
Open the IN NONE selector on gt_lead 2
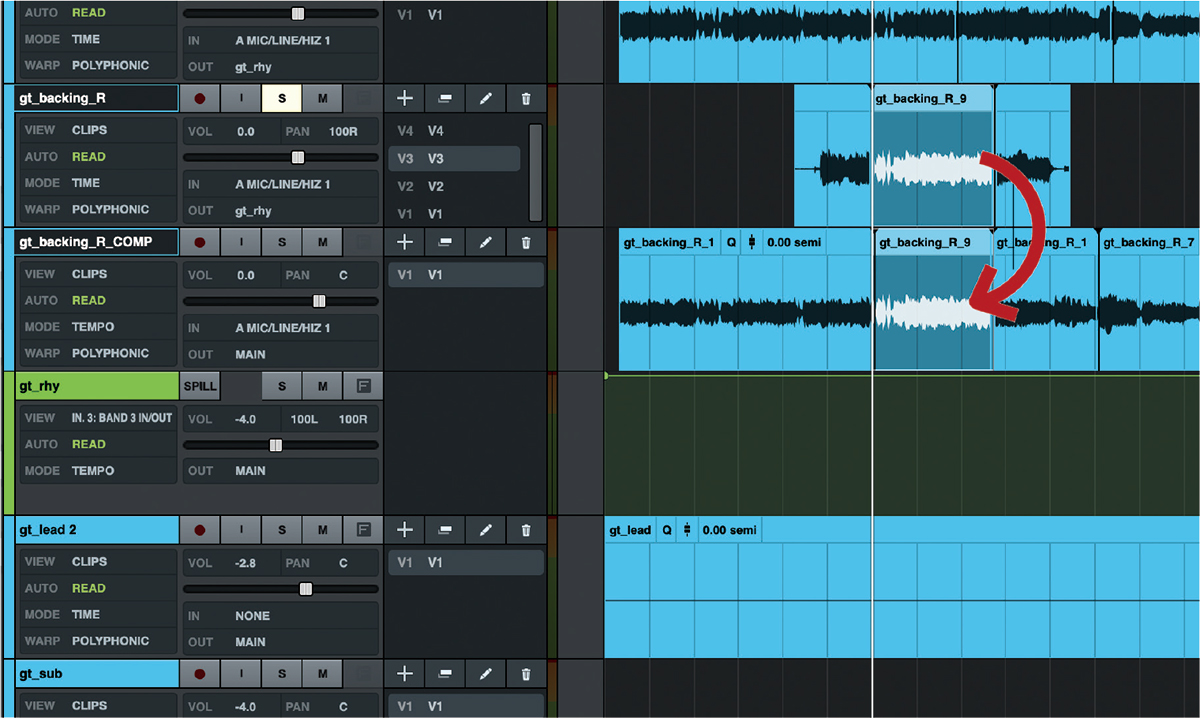point(281,616)
